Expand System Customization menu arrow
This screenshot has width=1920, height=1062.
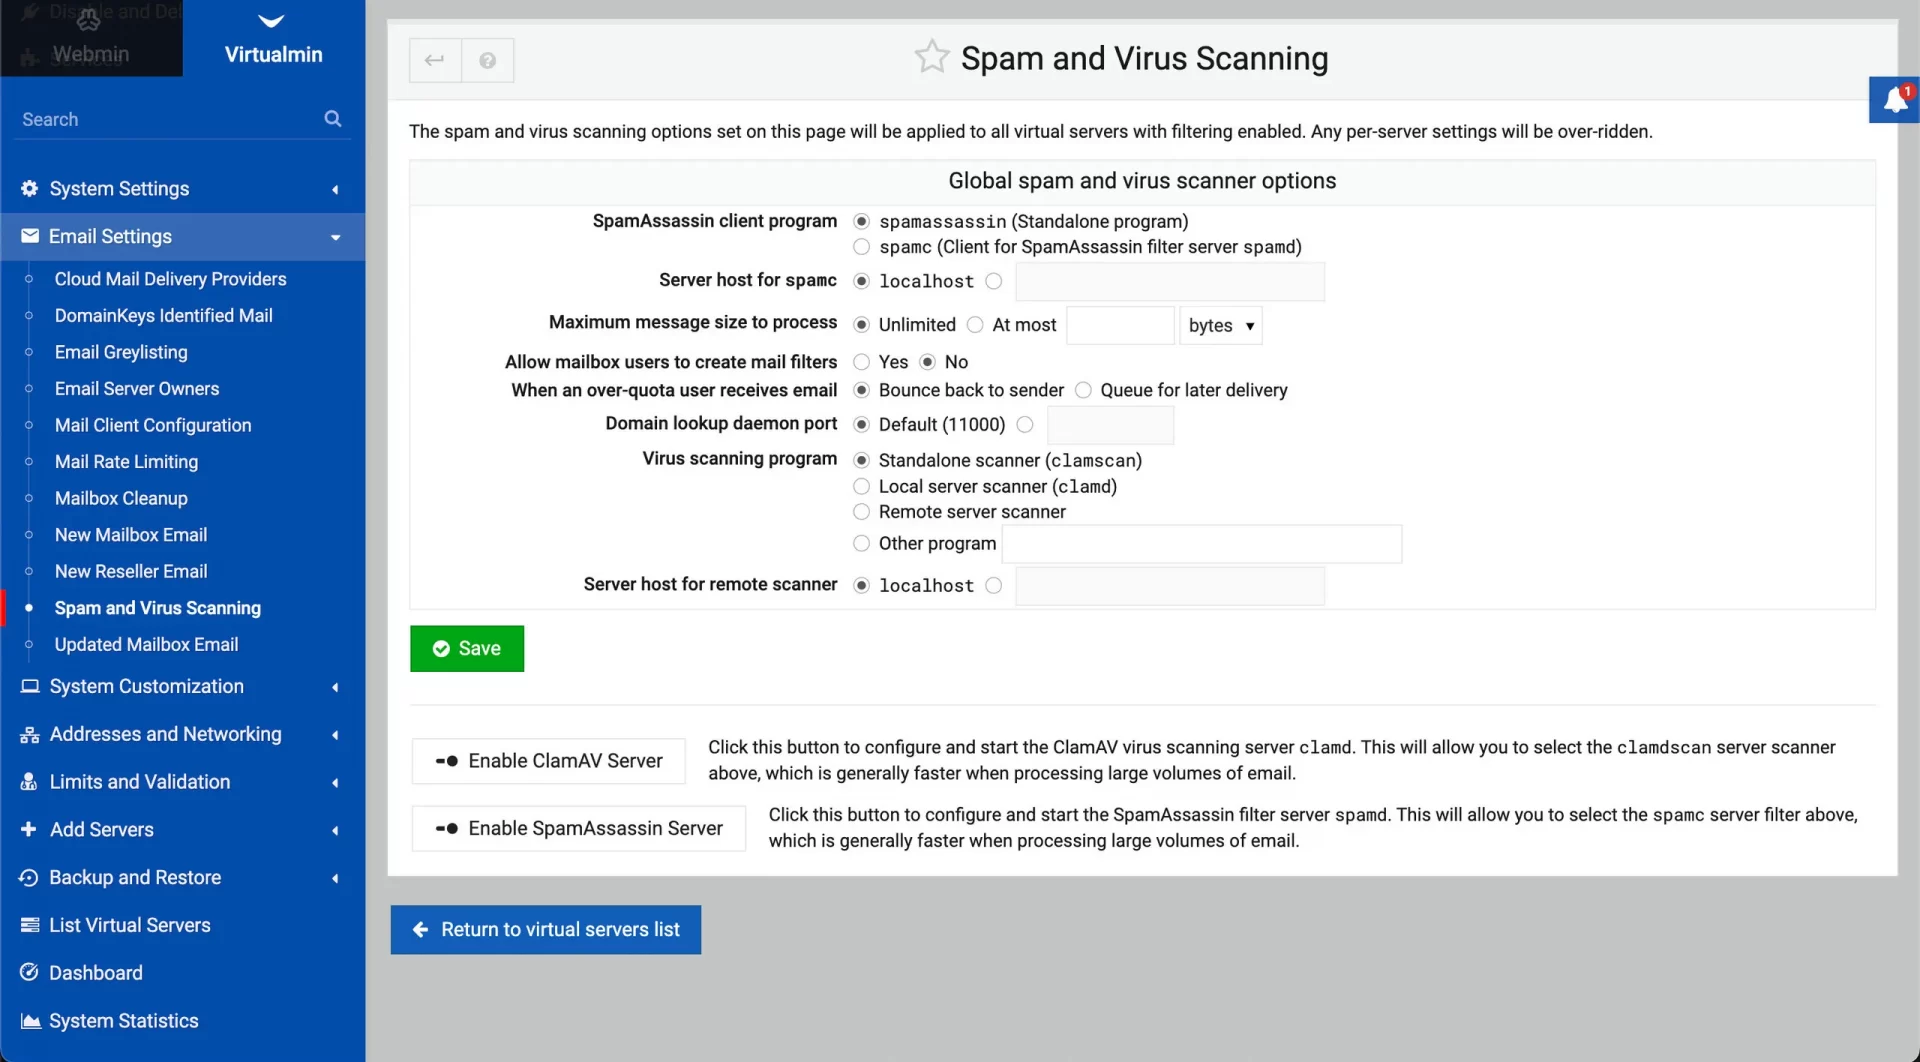coord(335,687)
